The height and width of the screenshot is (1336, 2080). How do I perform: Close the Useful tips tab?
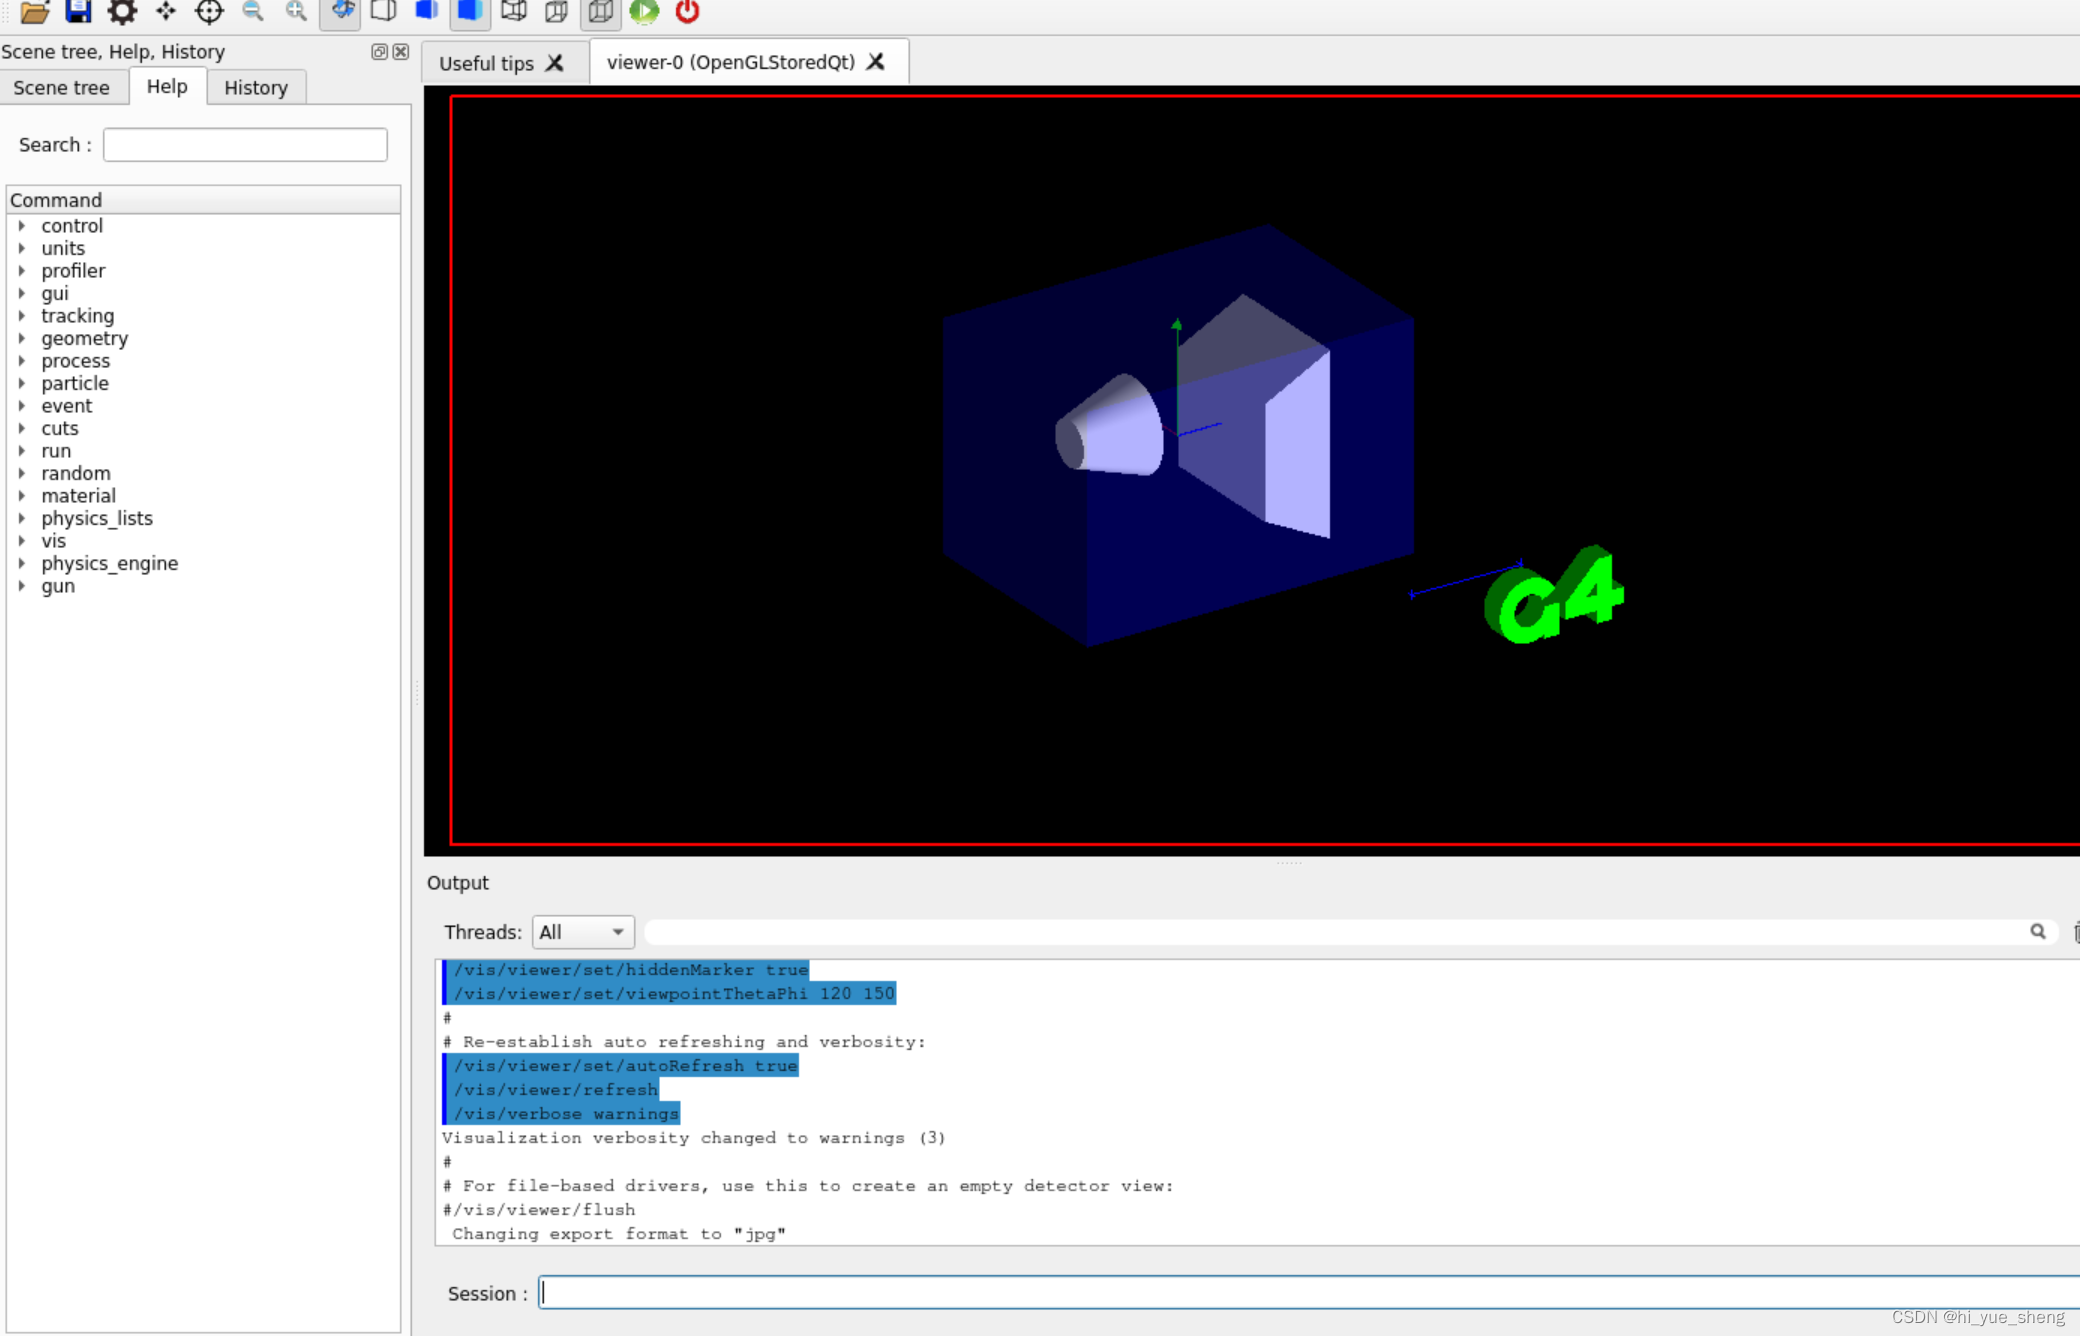click(555, 63)
